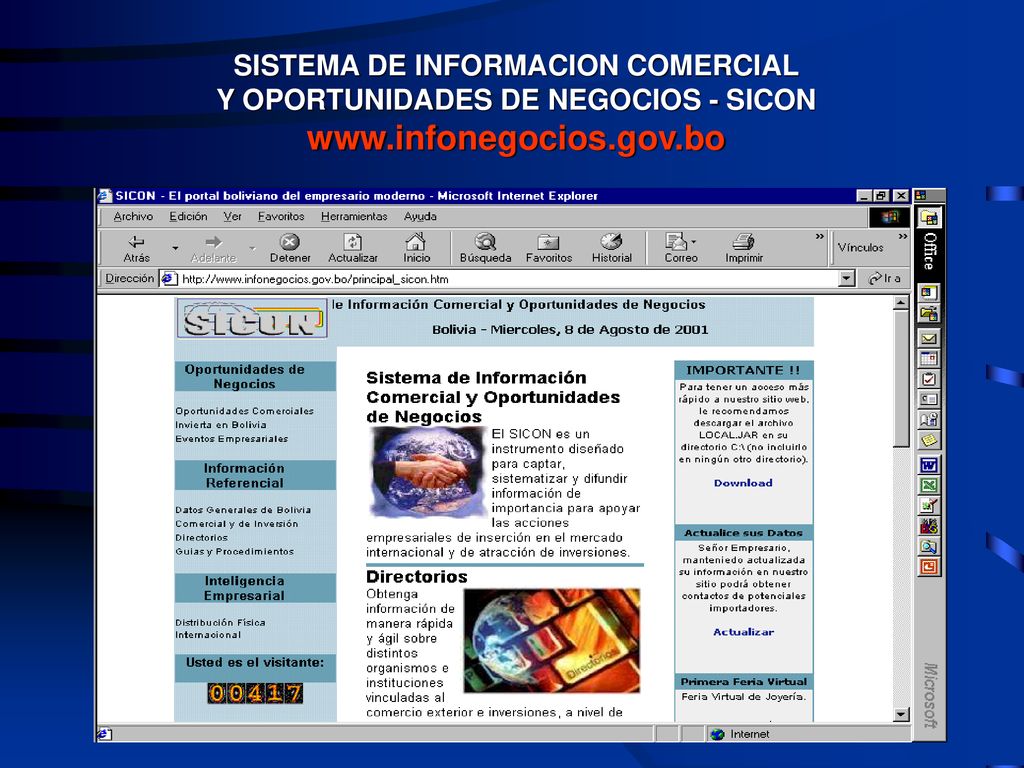Open the Favoritos menu in the menu bar
The width and height of the screenshot is (1024, 768).
point(281,217)
